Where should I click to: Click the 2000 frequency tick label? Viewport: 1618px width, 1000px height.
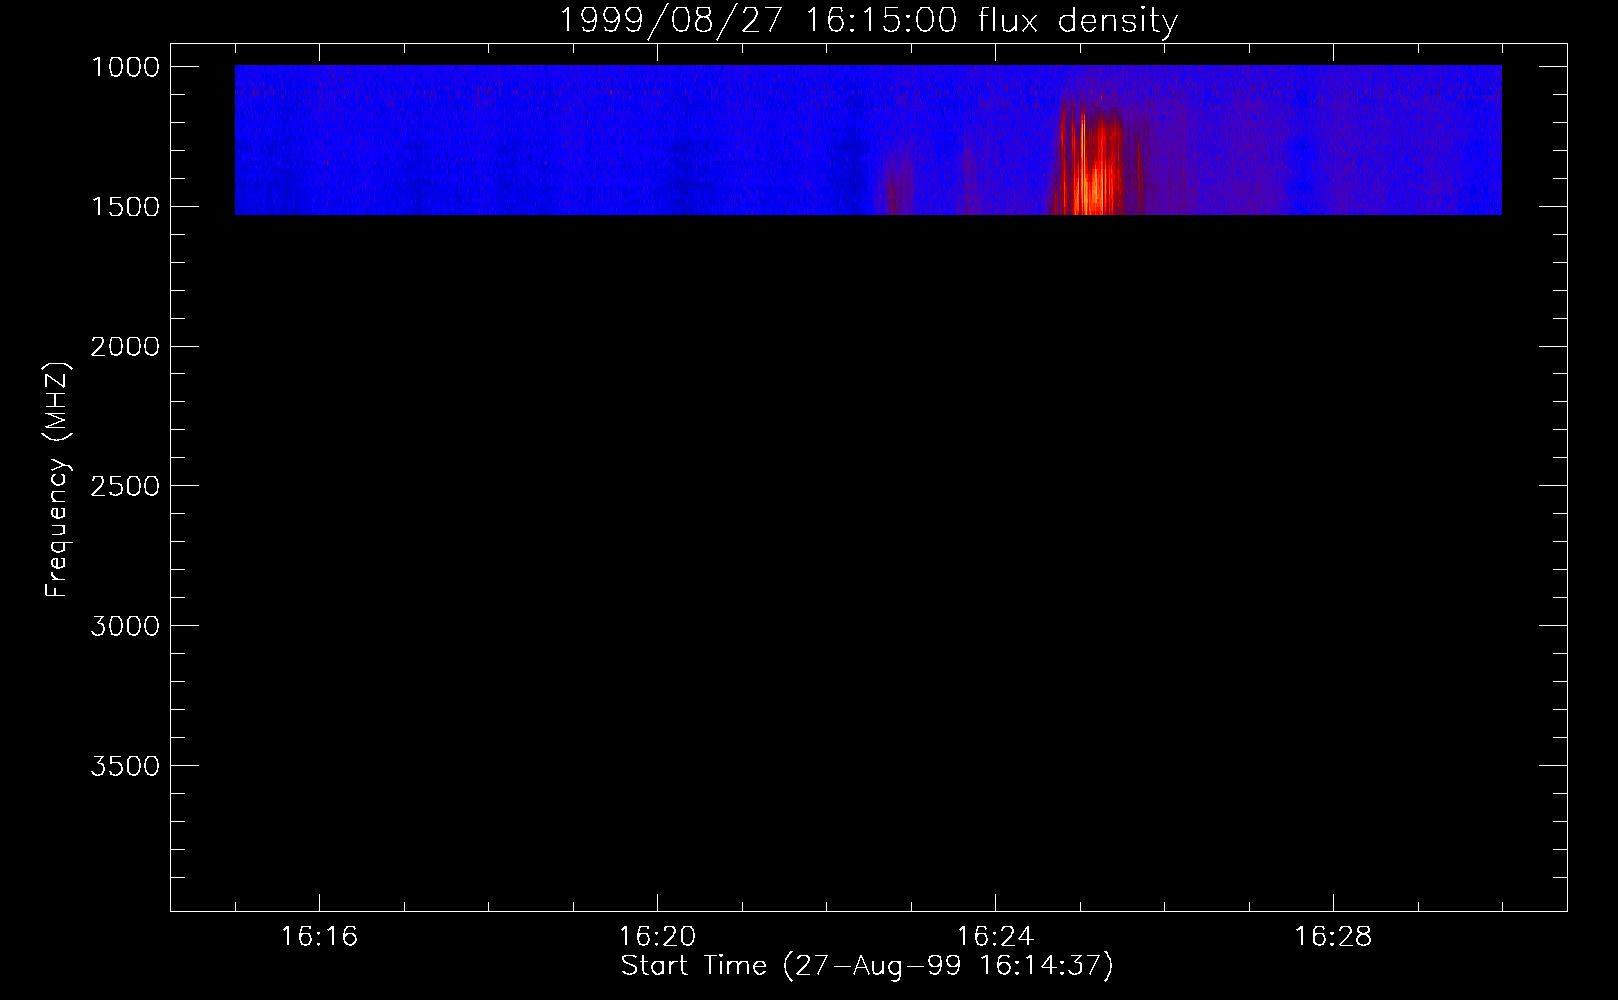(126, 347)
